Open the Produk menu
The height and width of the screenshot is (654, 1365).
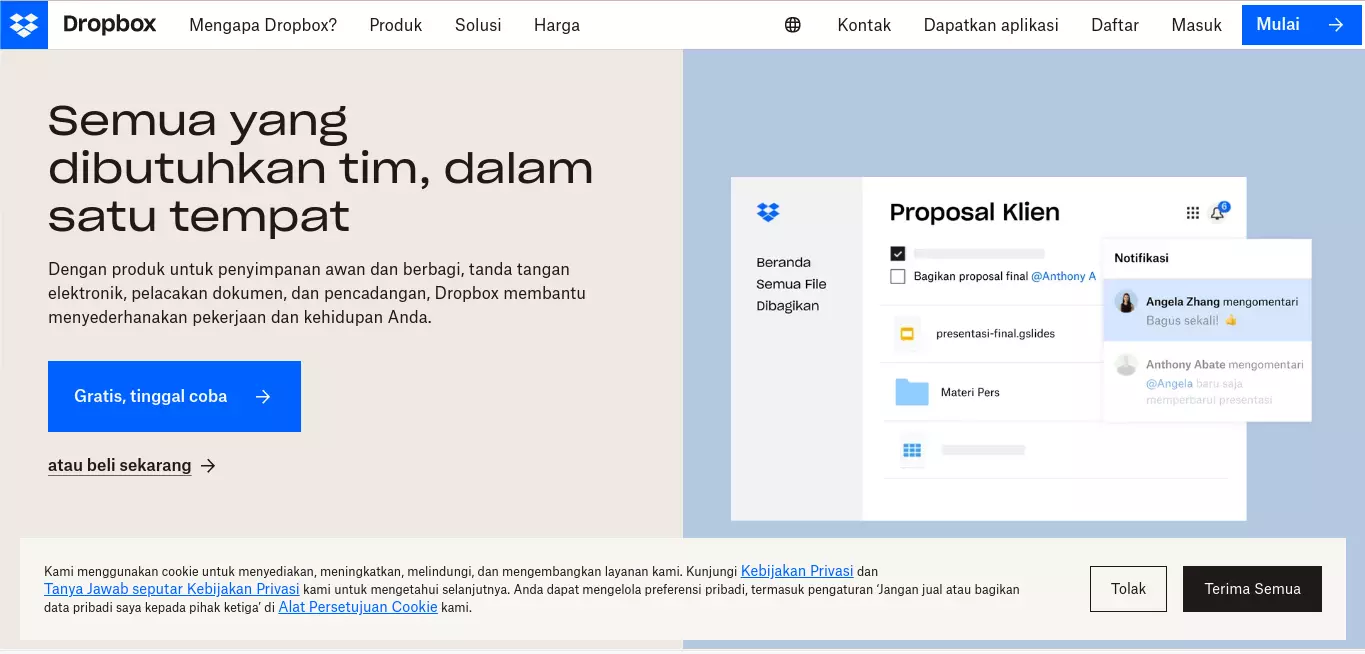point(396,25)
